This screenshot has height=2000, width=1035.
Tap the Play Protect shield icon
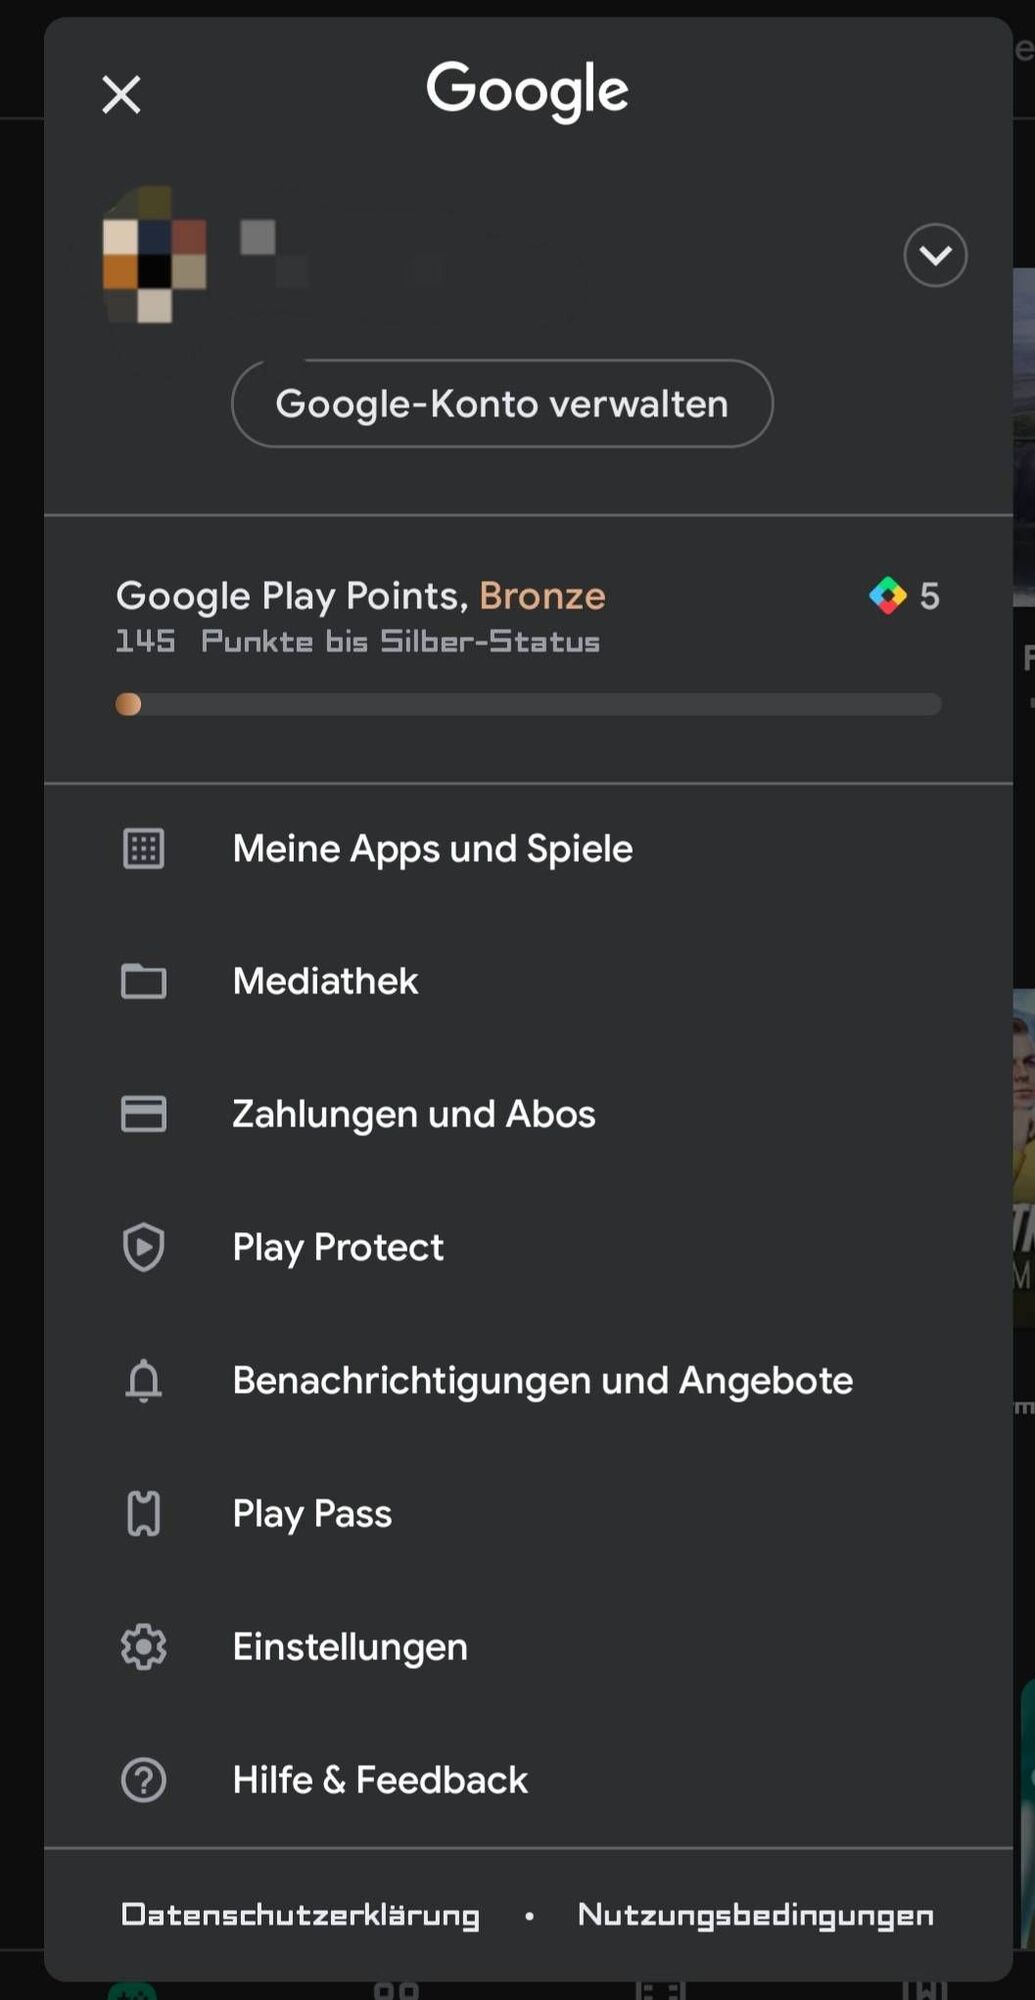(x=143, y=1247)
